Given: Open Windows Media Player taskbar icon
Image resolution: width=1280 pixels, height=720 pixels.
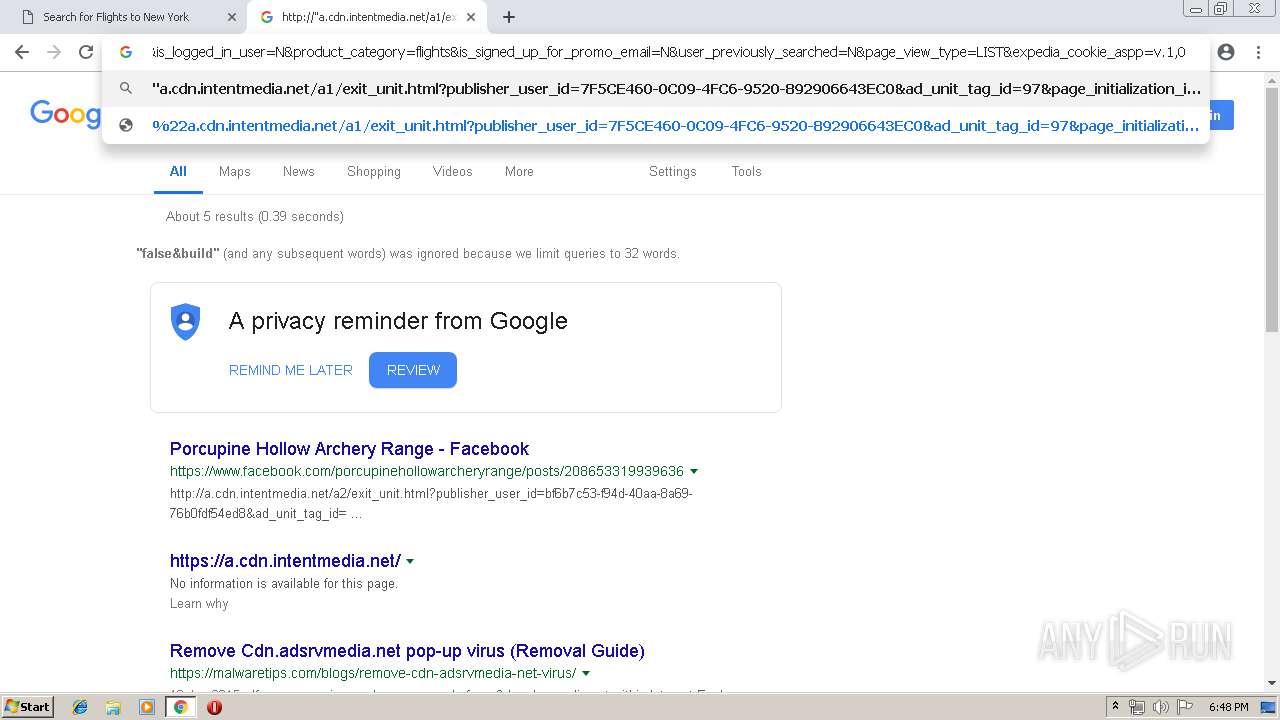Looking at the screenshot, I should pos(147,707).
